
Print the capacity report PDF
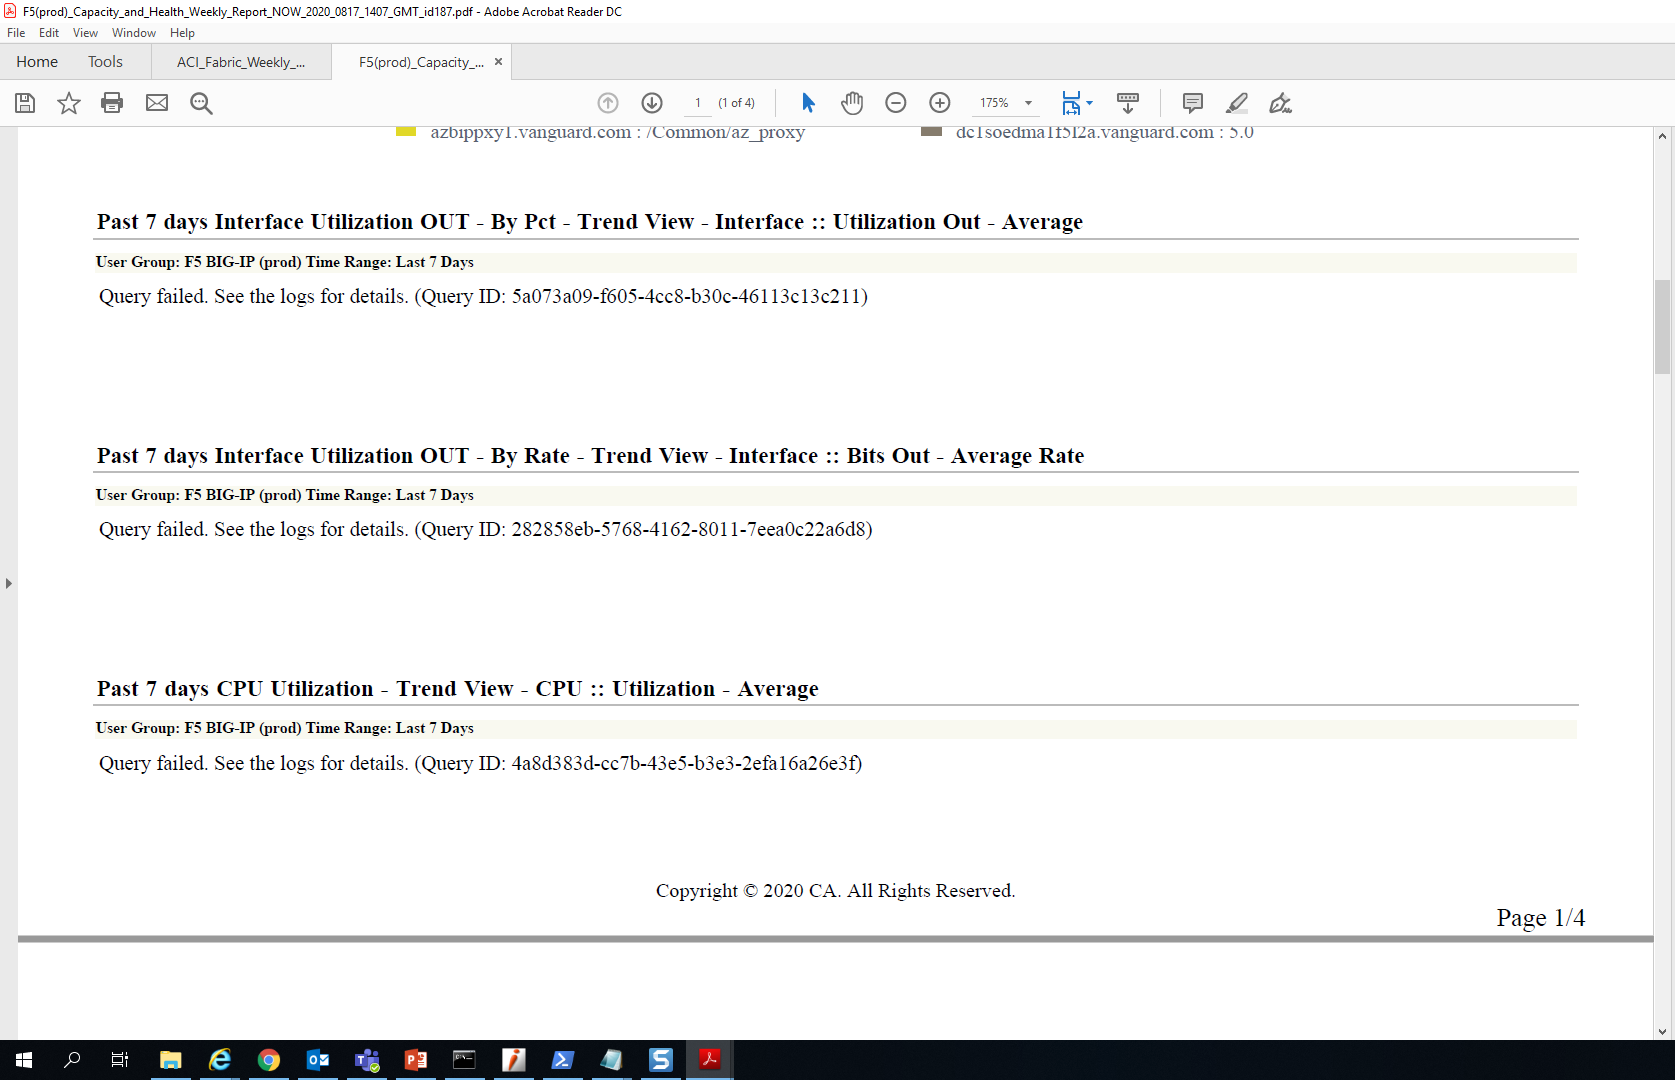(x=111, y=103)
